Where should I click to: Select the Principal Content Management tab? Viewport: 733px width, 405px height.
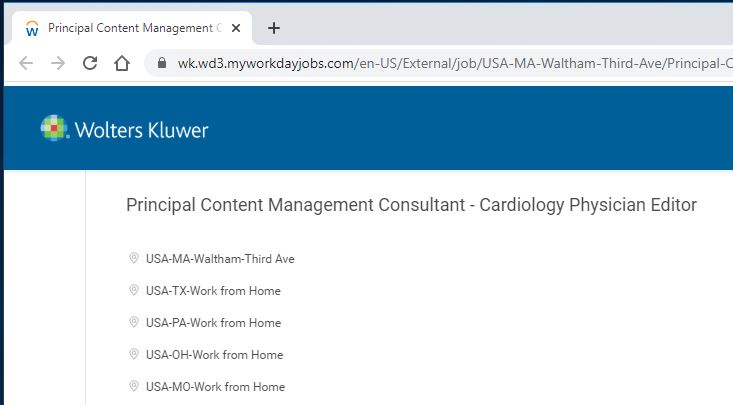pos(133,28)
